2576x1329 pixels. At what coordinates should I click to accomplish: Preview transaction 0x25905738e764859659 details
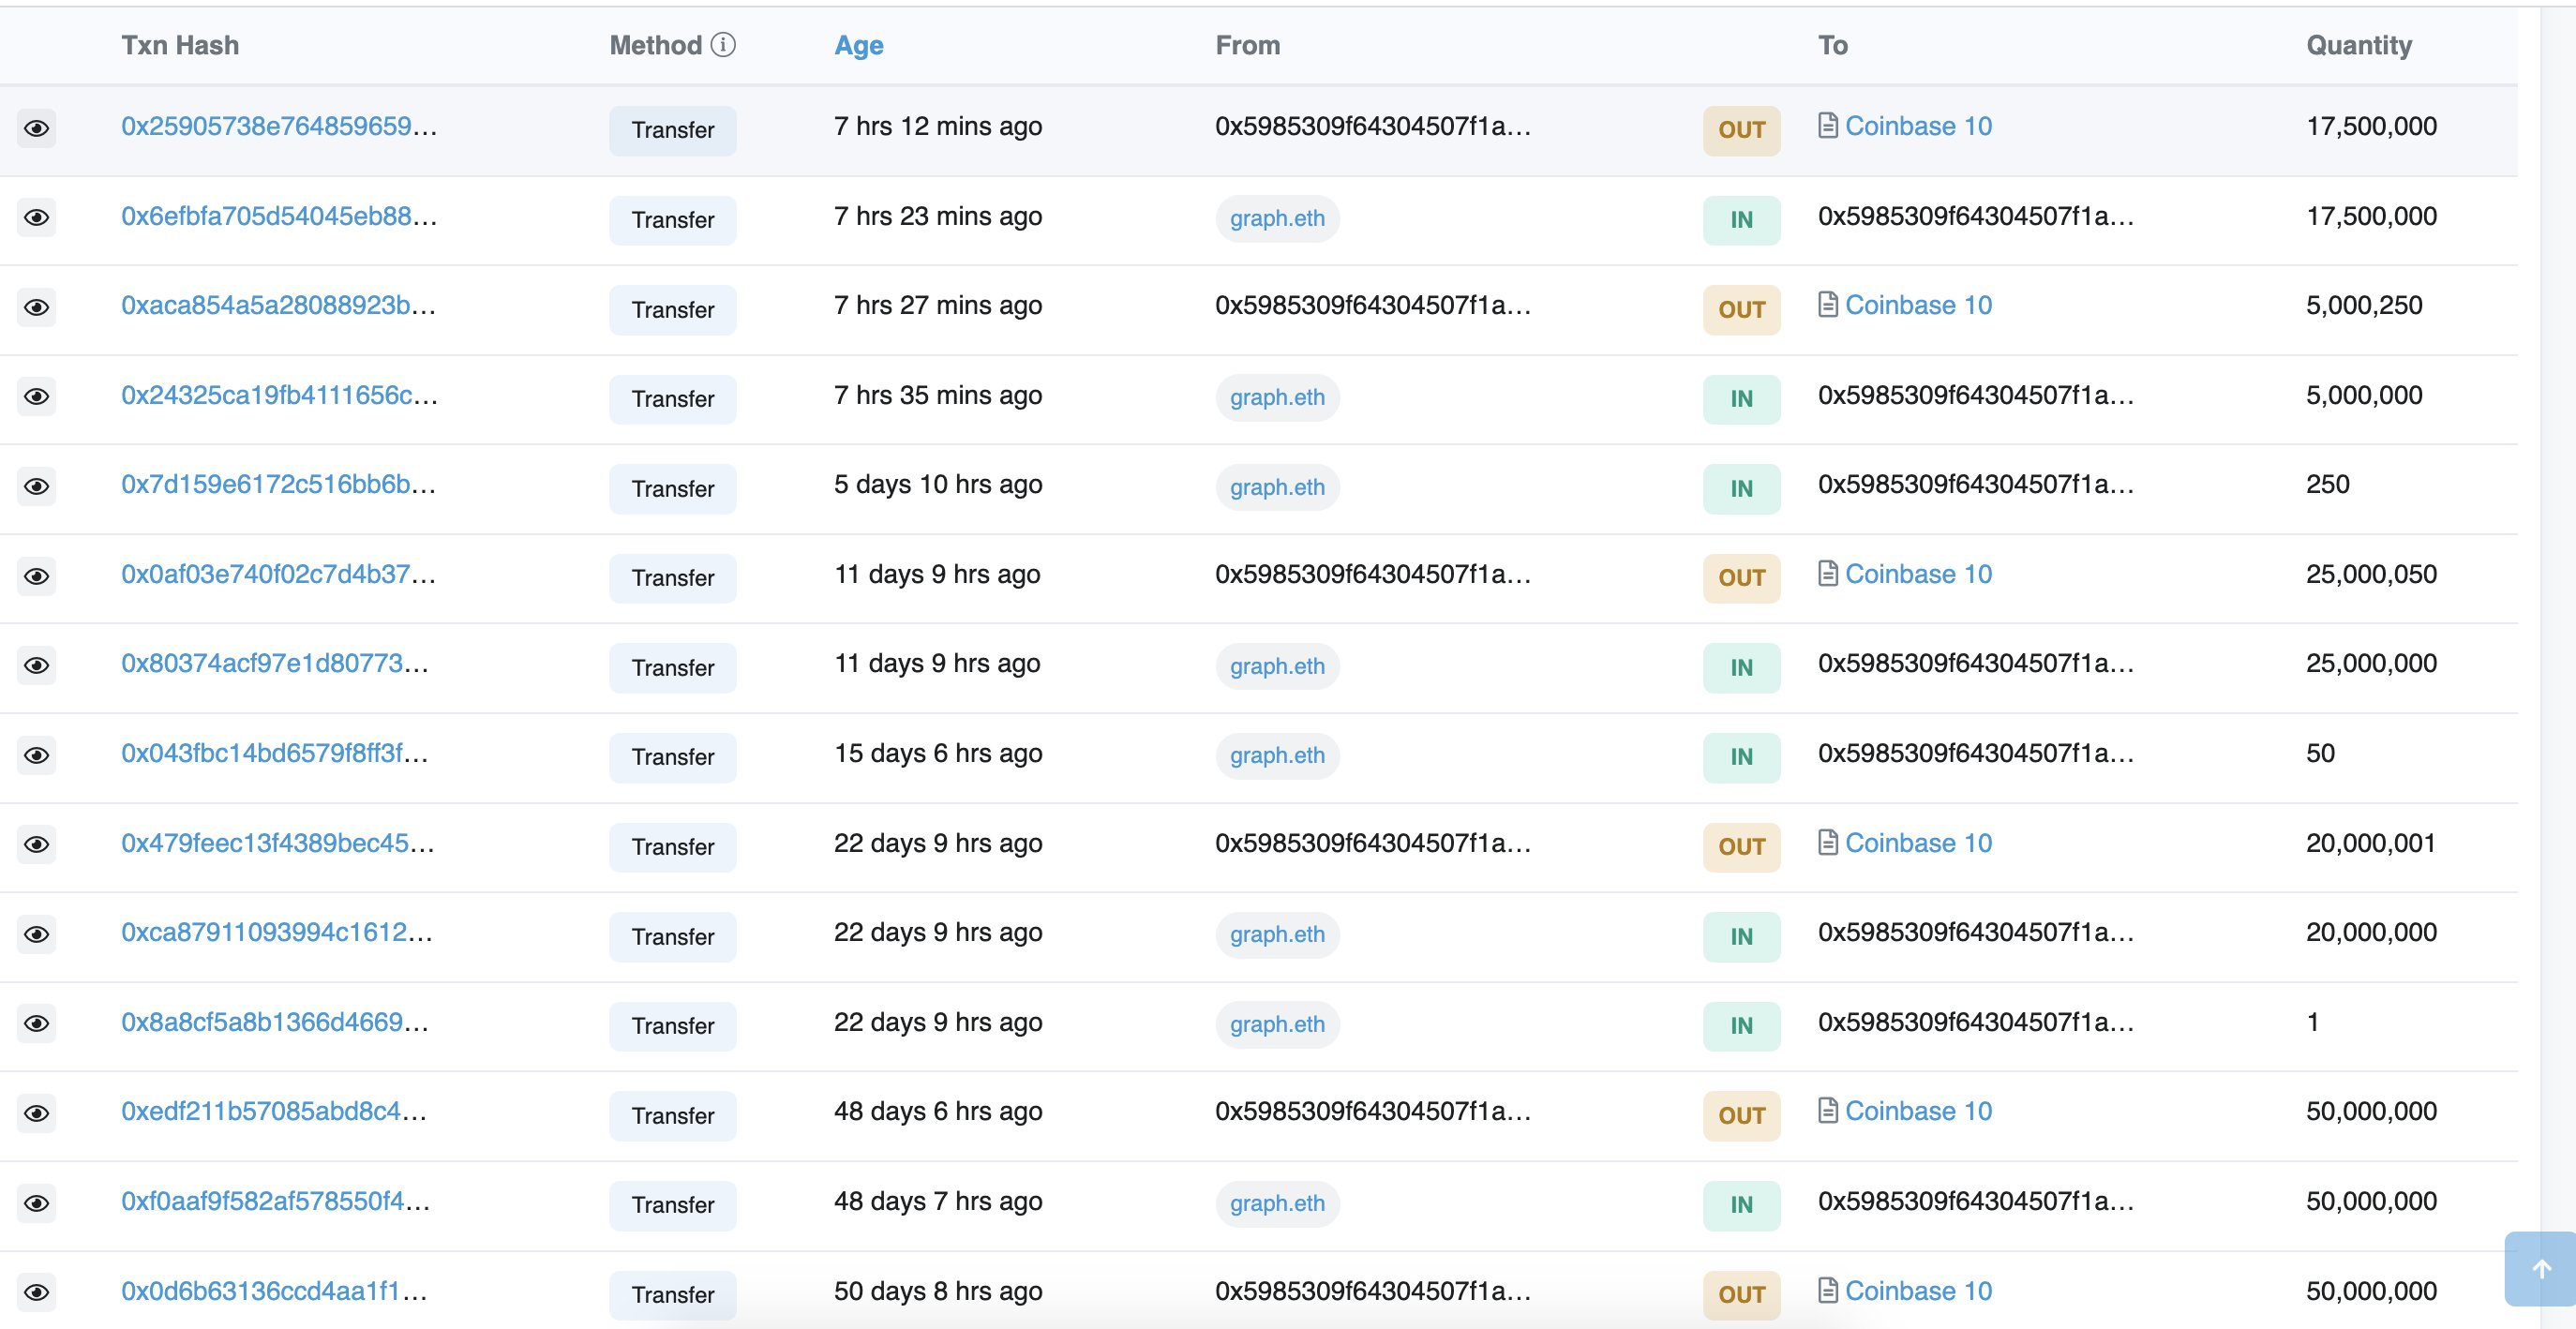[37, 128]
